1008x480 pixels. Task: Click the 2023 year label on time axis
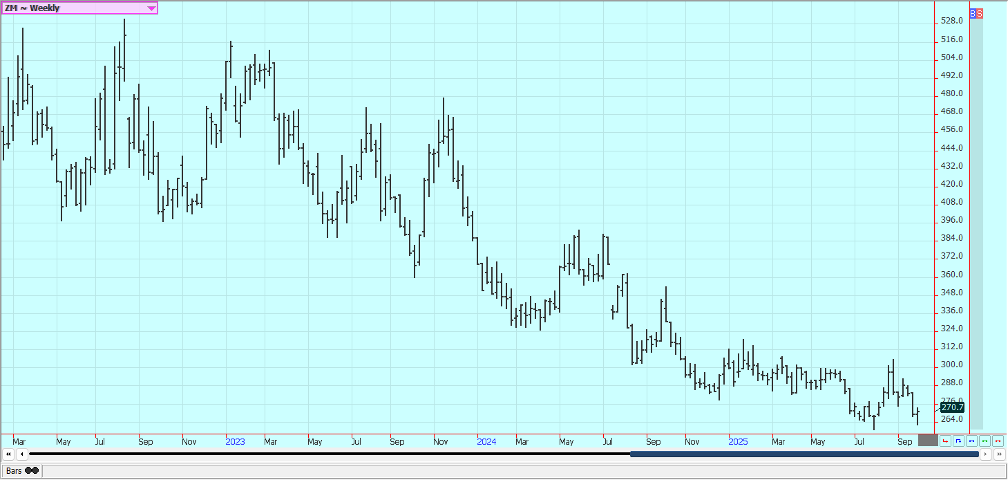(235, 441)
